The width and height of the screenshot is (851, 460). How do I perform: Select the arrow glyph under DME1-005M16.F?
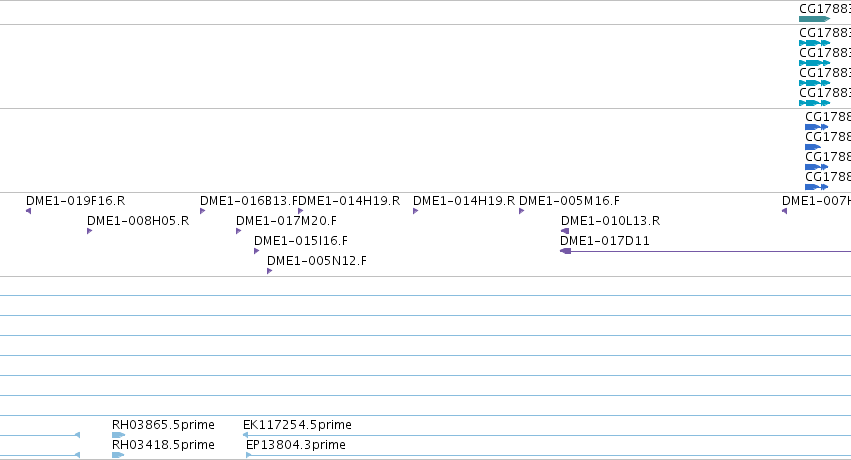coord(522,211)
